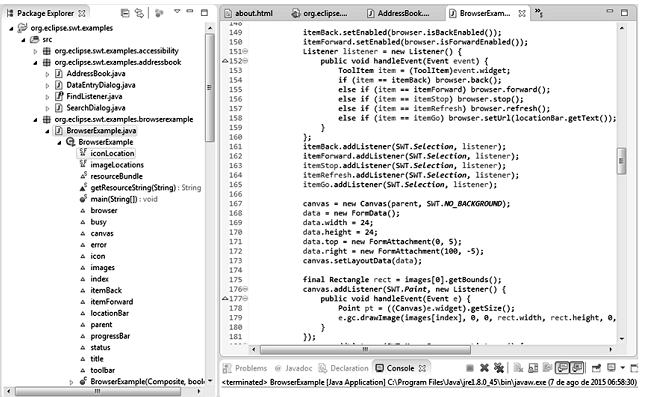Image resolution: width=646 pixels, height=397 pixels.
Task: Toggle Link with Editor icon
Action: [x=140, y=13]
